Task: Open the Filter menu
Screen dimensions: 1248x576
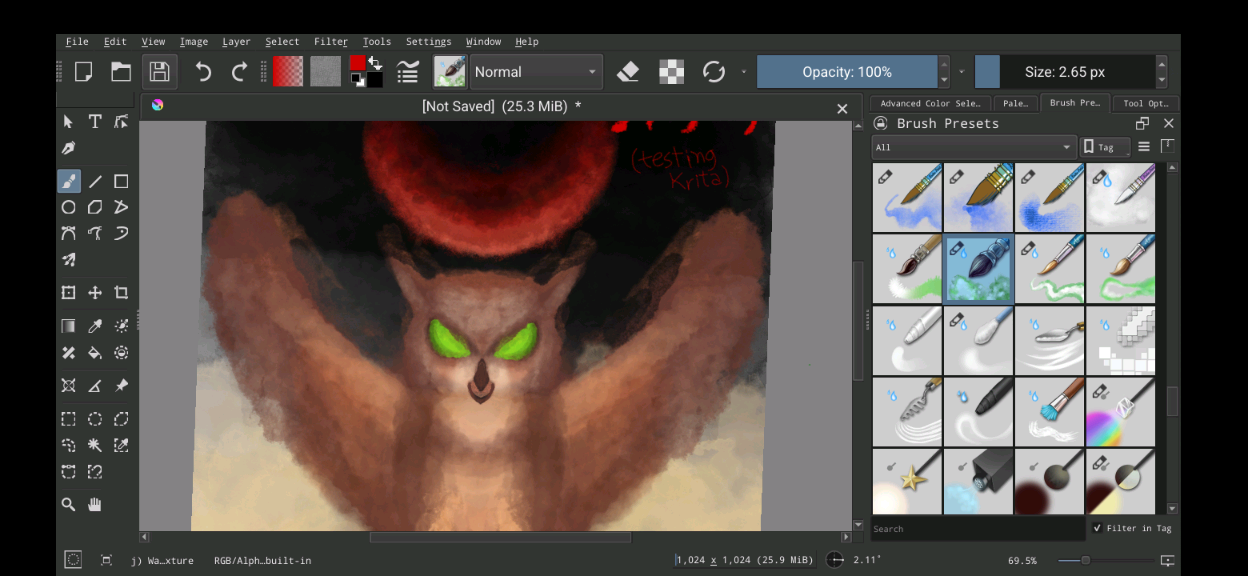Action: click(x=331, y=42)
